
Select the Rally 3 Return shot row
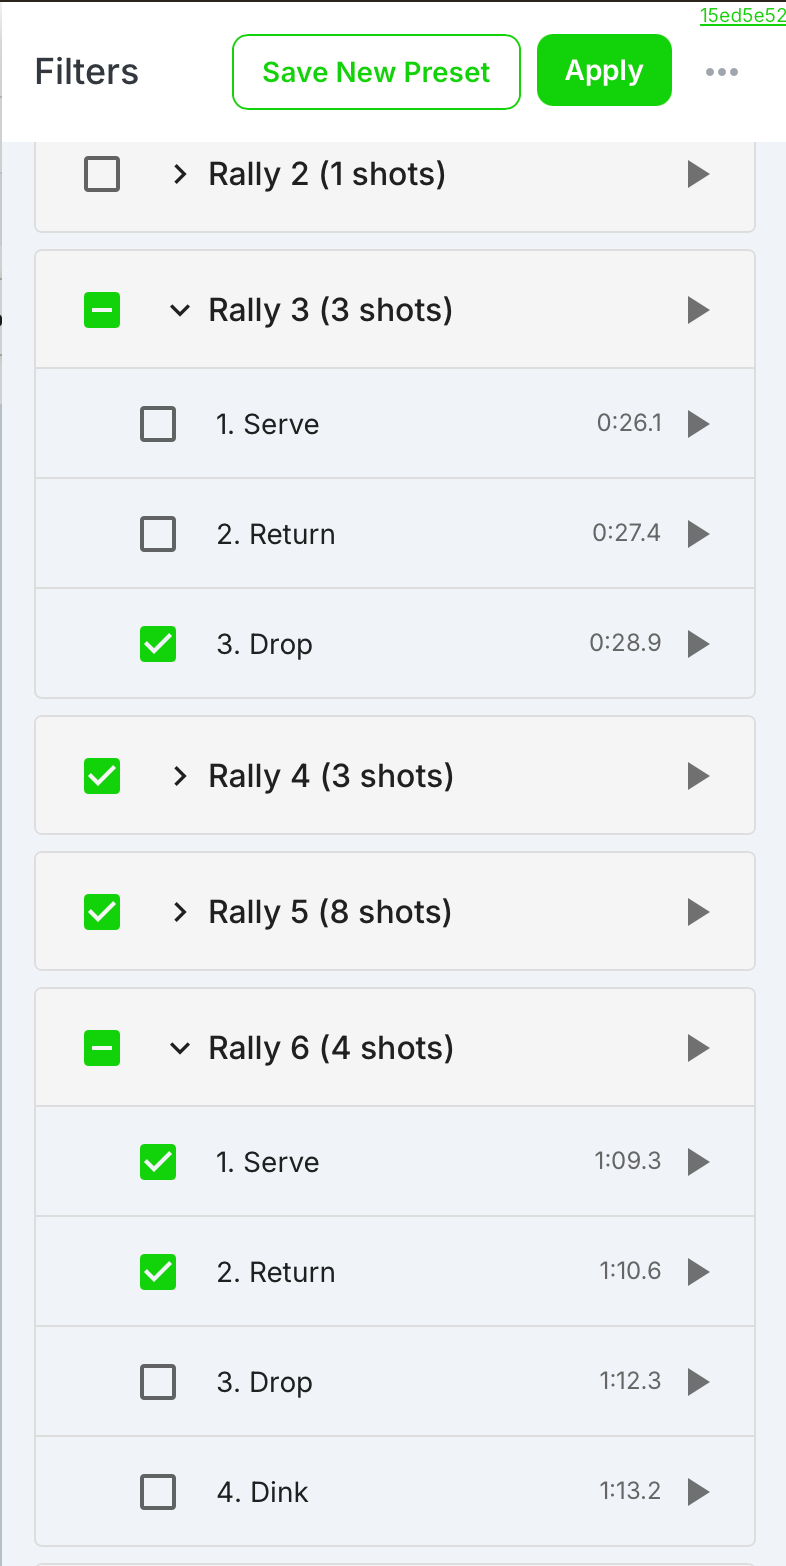coord(395,534)
